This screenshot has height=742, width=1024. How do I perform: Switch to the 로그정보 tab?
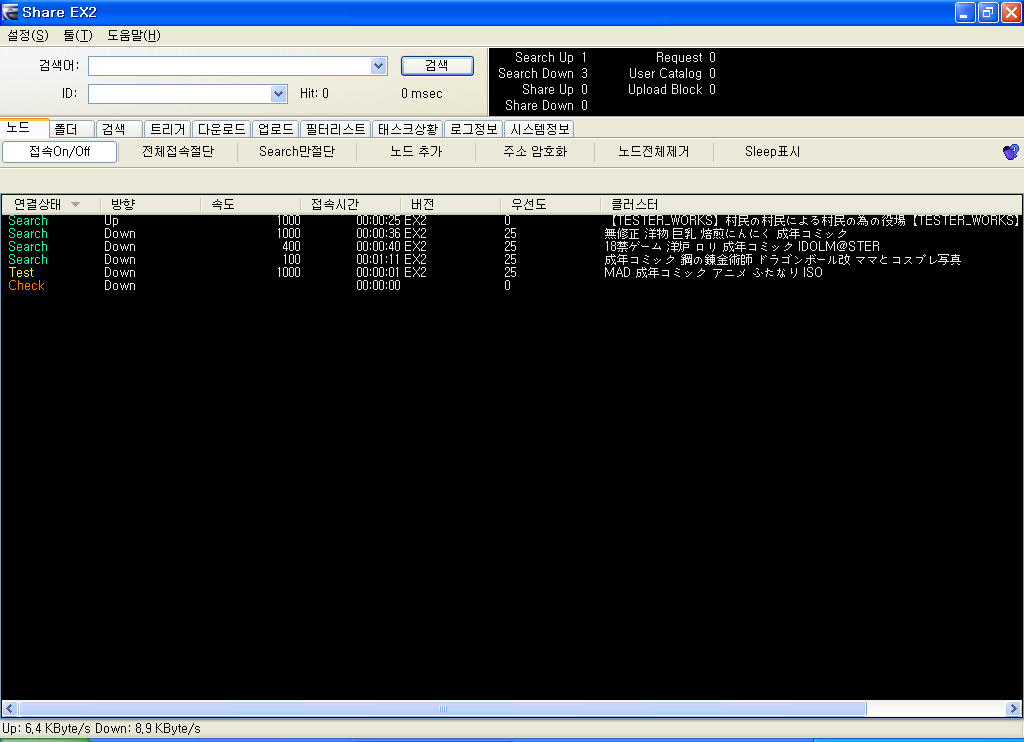point(473,129)
